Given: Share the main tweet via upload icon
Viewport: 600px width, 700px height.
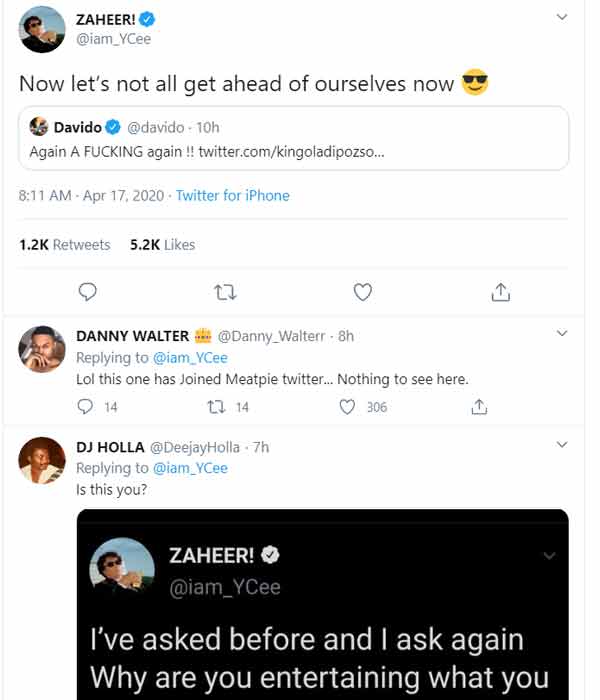Looking at the screenshot, I should point(500,292).
